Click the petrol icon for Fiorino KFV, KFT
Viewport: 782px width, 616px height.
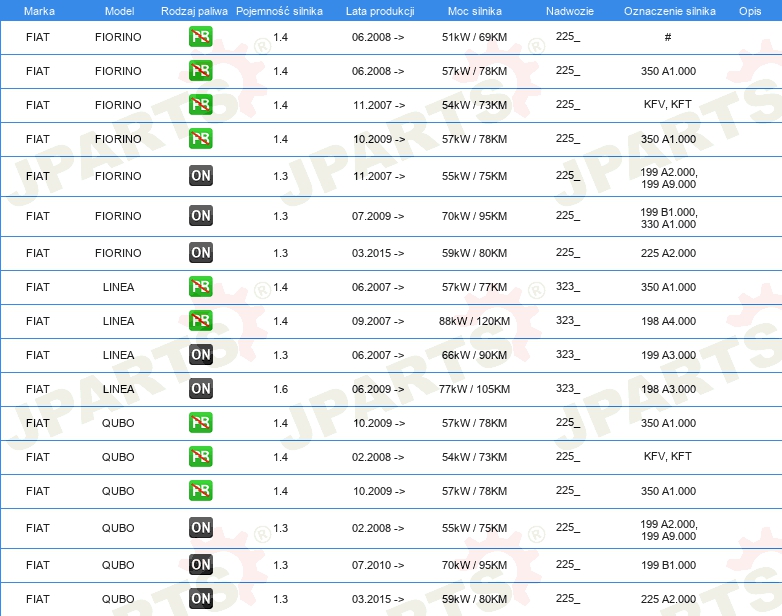pyautogui.click(x=200, y=105)
